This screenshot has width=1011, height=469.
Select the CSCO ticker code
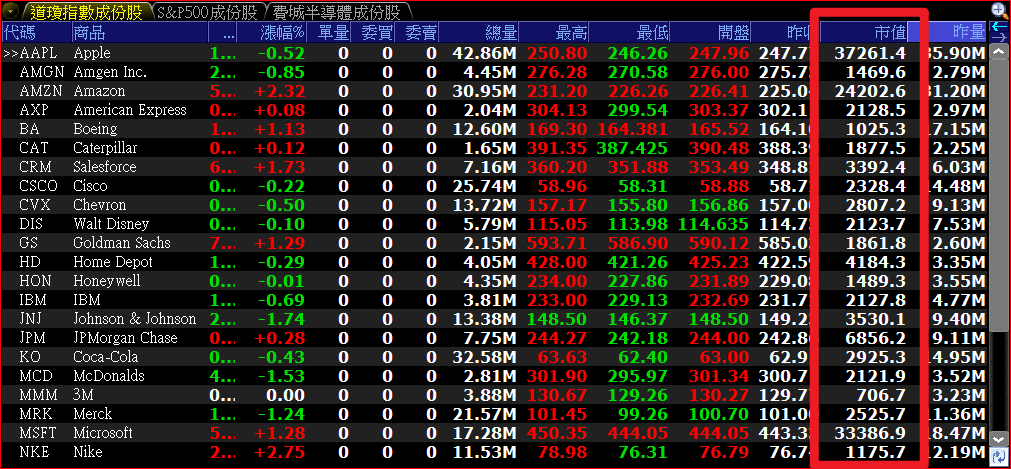click(x=39, y=186)
